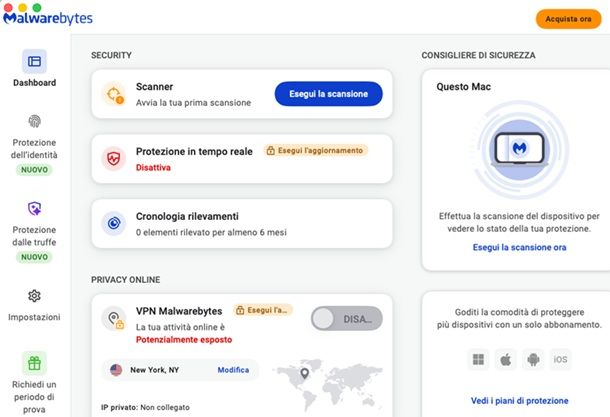The height and width of the screenshot is (417, 610).
Task: Click the yellow macOS minimize button
Action: pos(23,7)
